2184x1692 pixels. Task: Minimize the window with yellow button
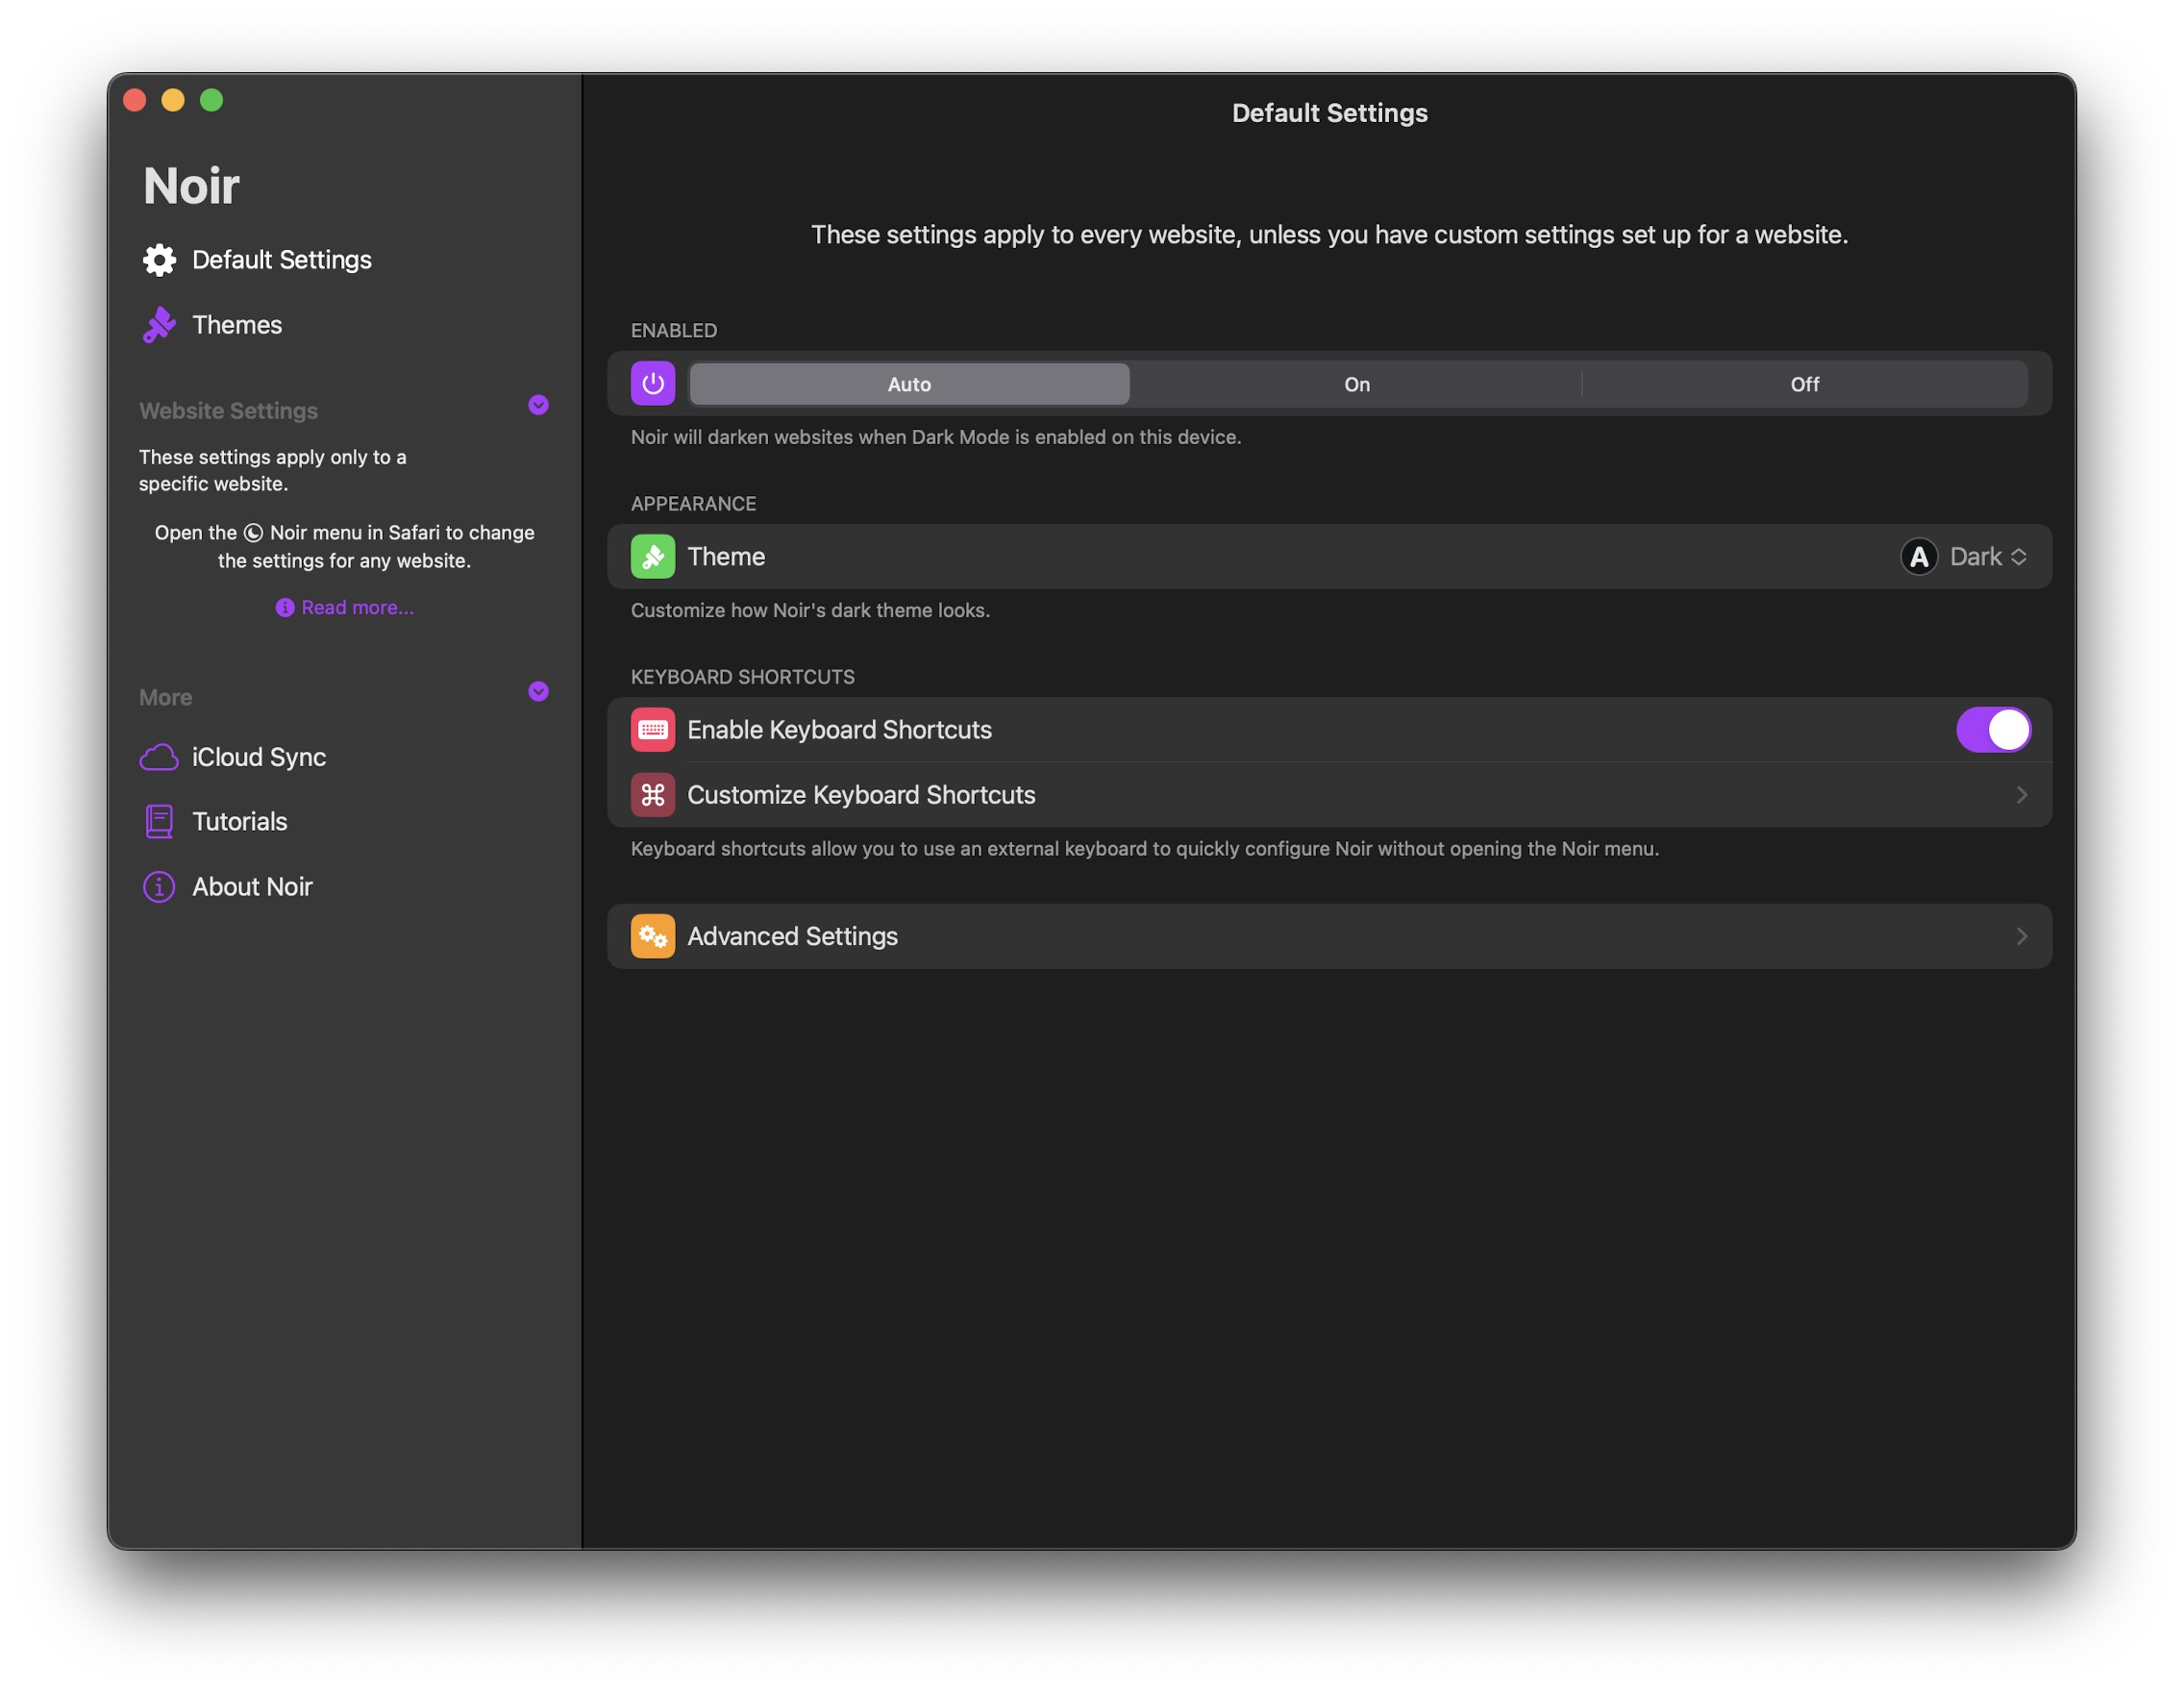173,100
